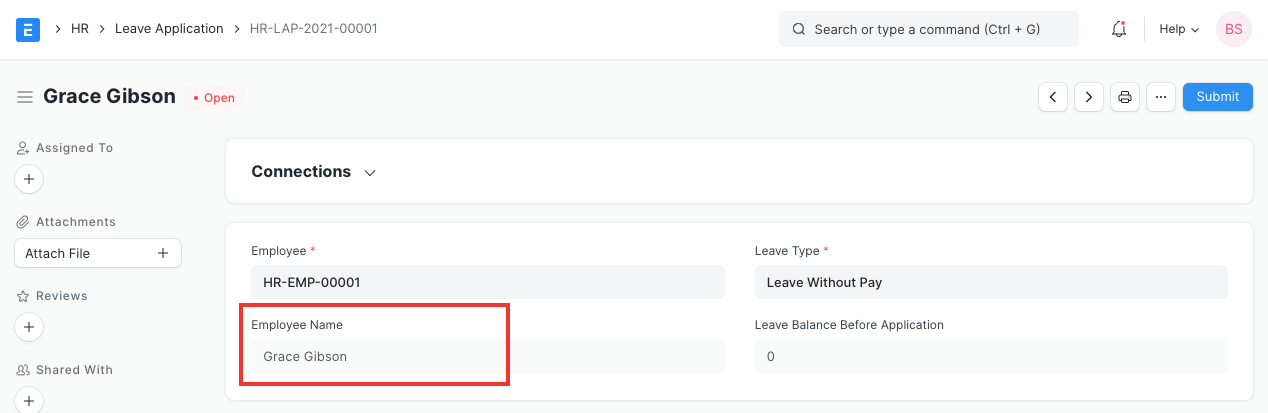Viewport: 1268px width, 413px height.
Task: Add a review with plus button
Action: coord(29,327)
